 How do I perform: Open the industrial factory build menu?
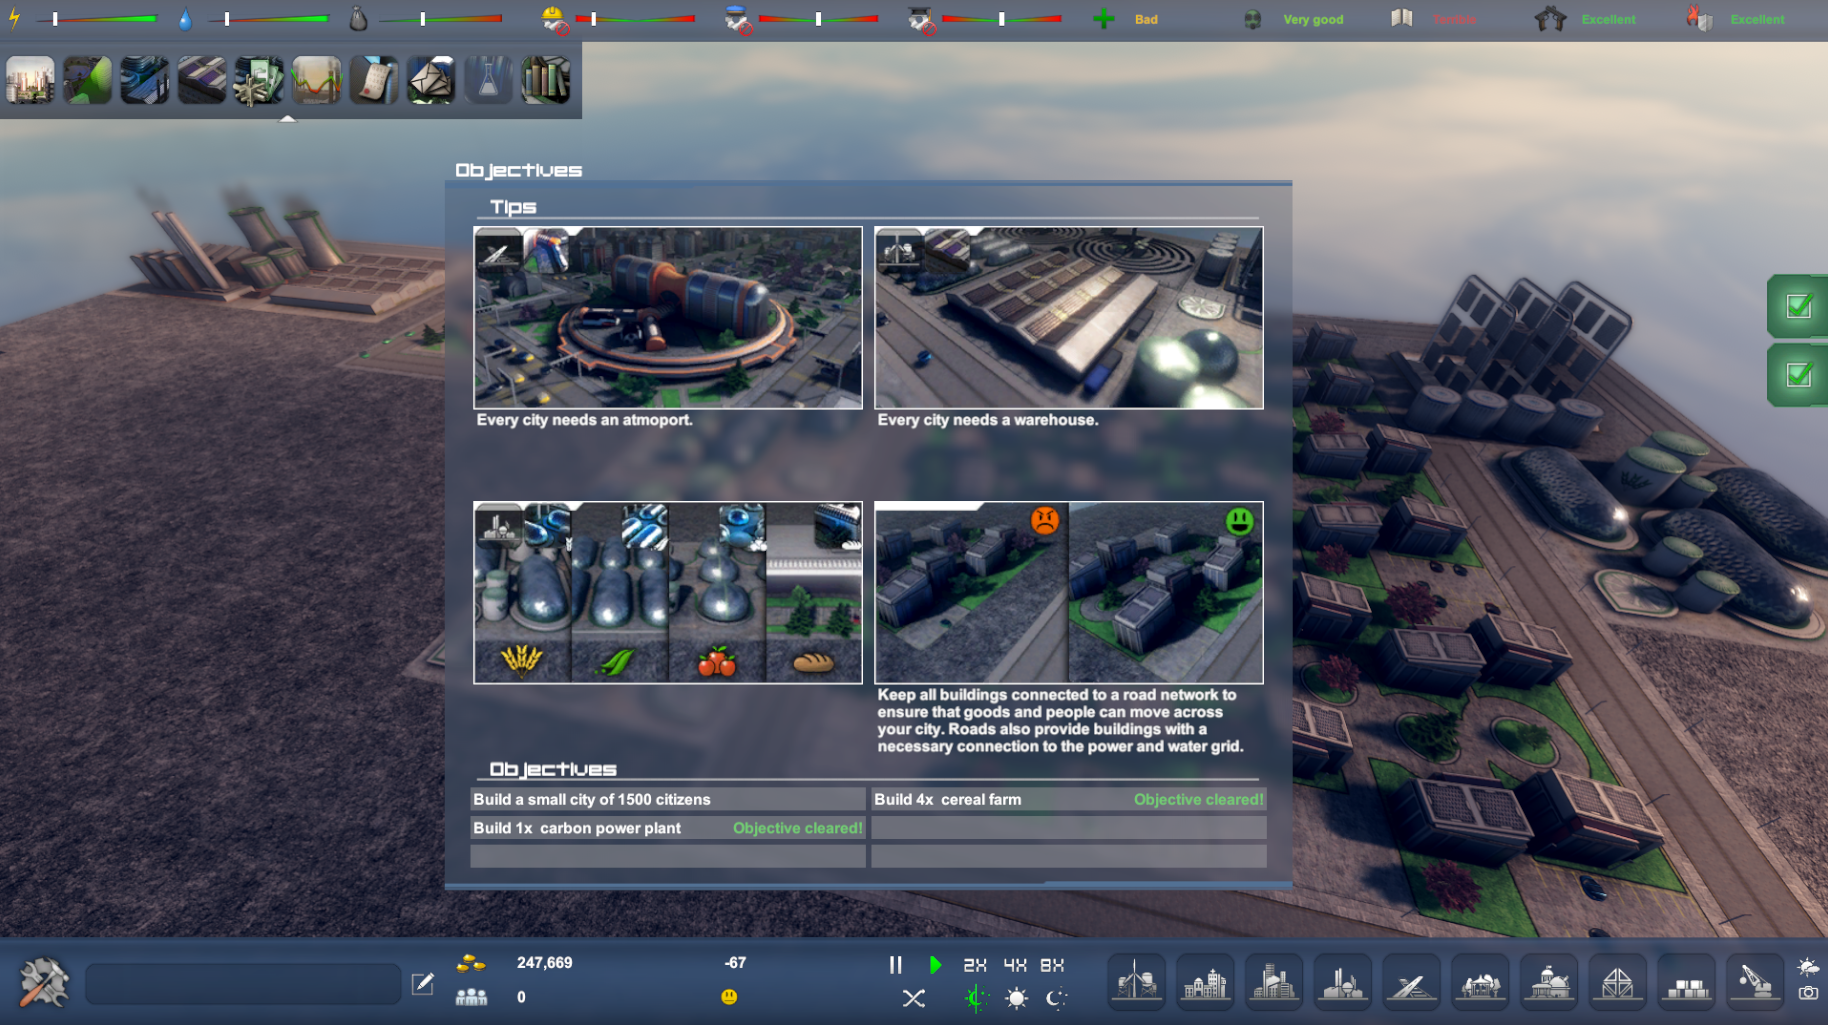[1343, 982]
